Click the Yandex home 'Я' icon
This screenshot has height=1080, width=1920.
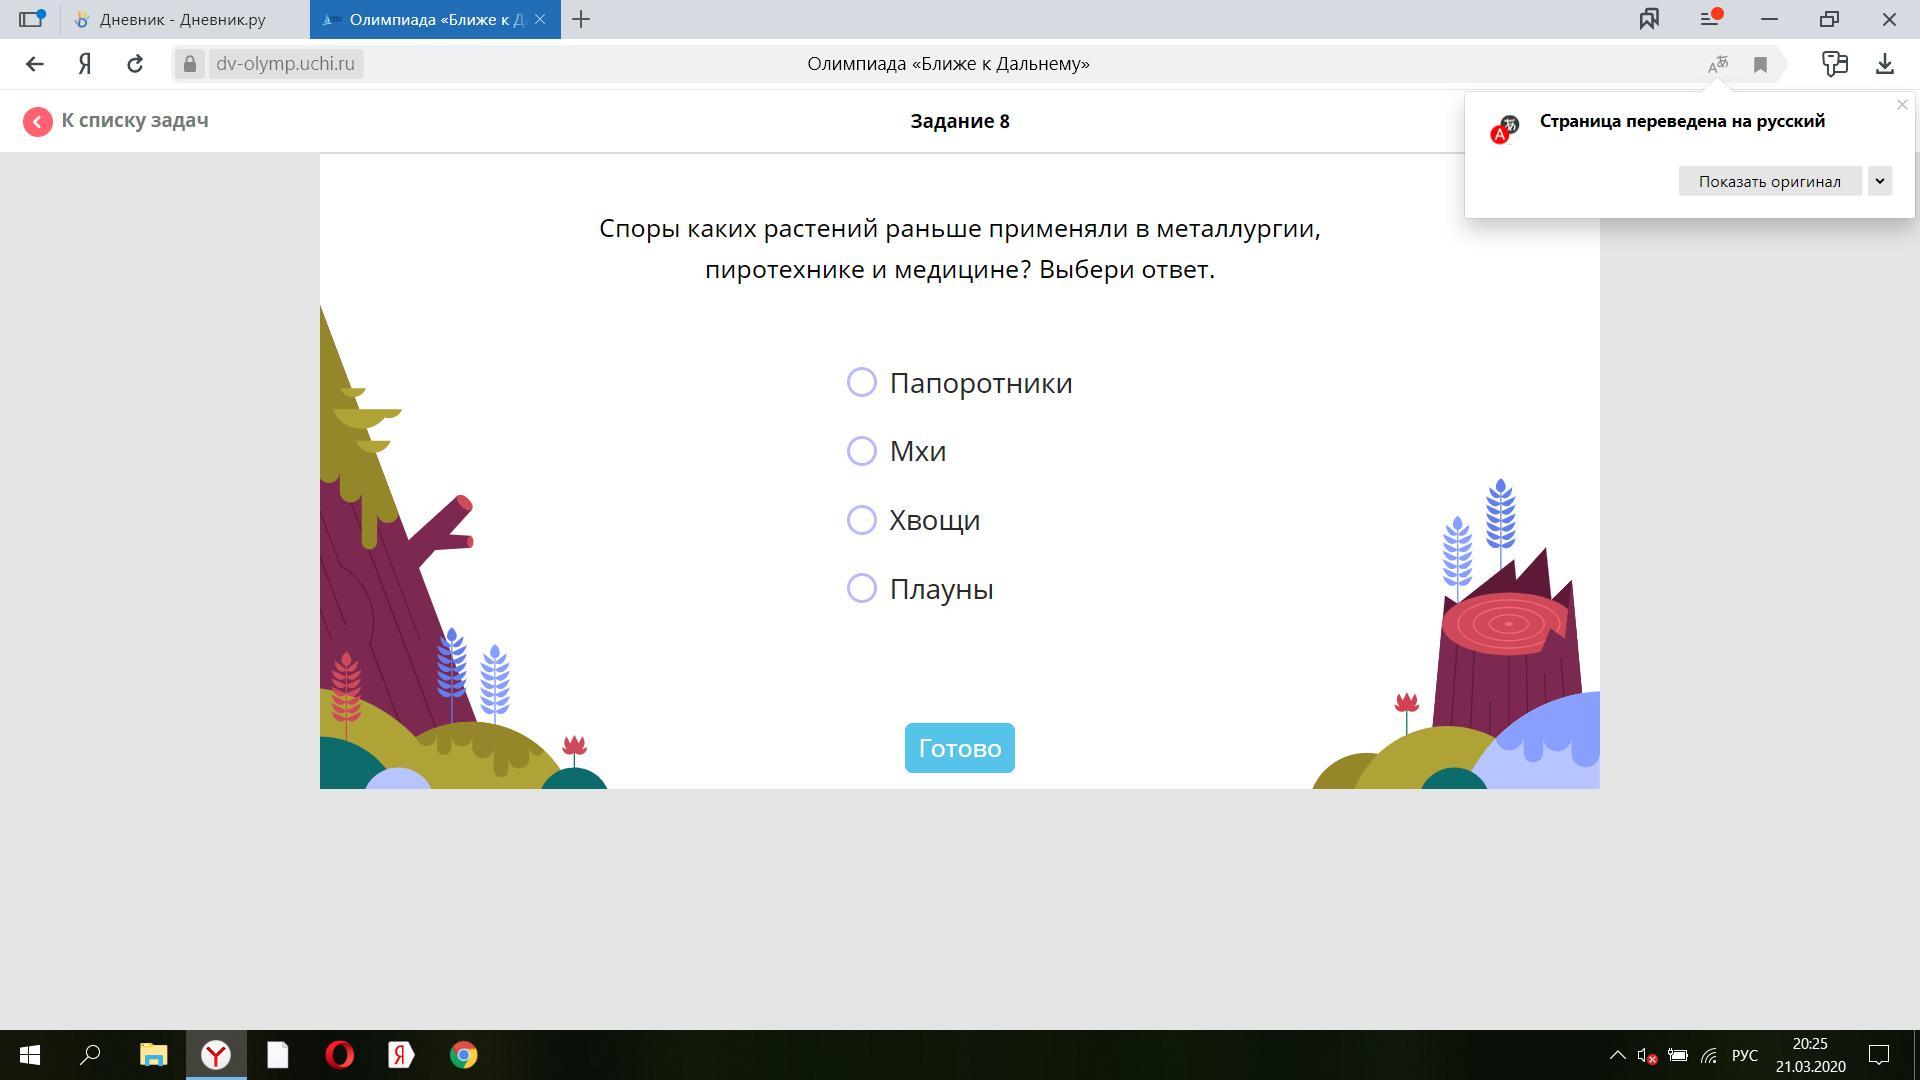coord(85,64)
